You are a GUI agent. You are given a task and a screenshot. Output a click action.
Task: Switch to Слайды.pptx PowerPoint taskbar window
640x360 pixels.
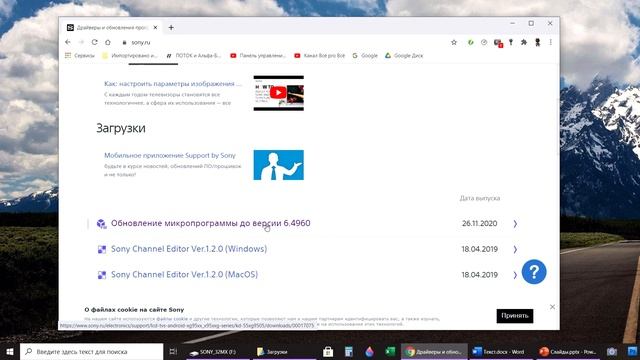point(568,352)
